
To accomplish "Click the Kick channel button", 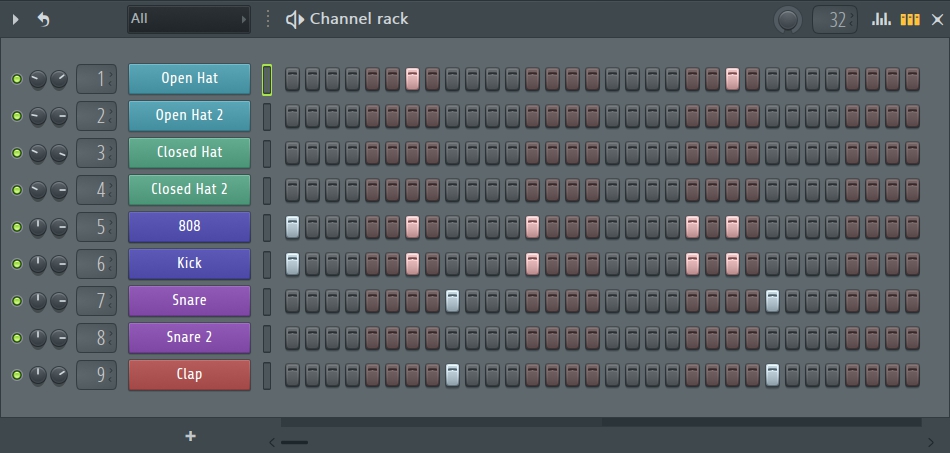I will pyautogui.click(x=189, y=263).
